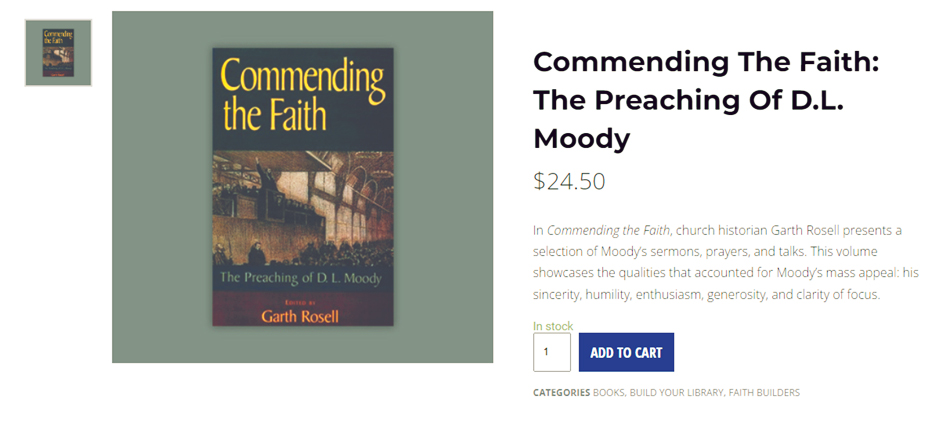Image resolution: width=950 pixels, height=425 pixels.
Task: Click the In stock status label
Action: (553, 326)
